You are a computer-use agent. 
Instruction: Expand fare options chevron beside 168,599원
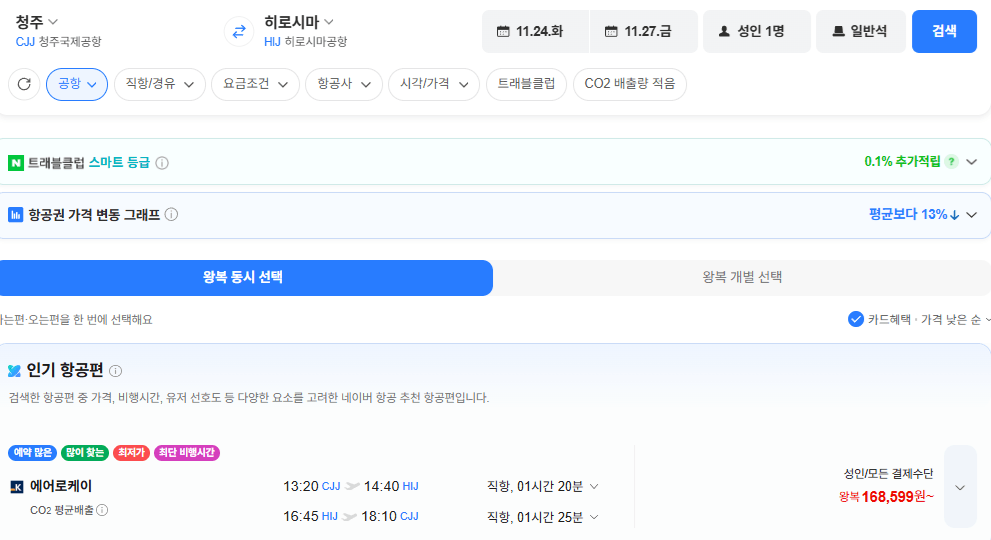(x=960, y=487)
